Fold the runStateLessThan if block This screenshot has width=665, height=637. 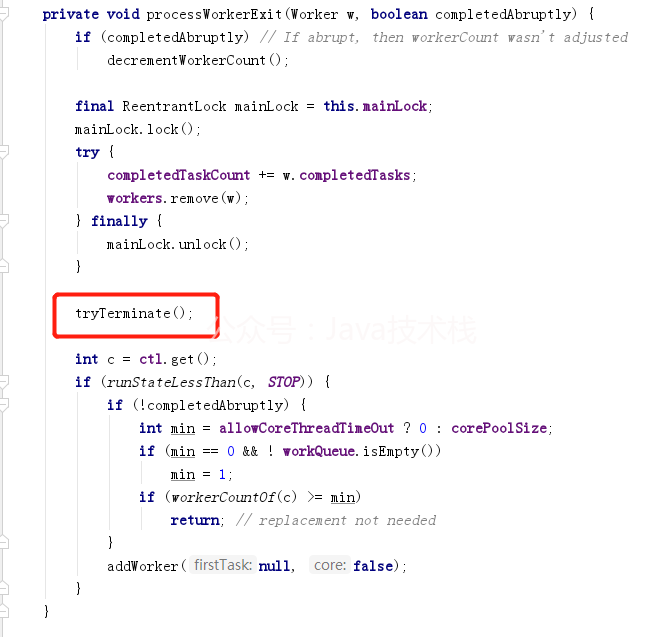3,382
